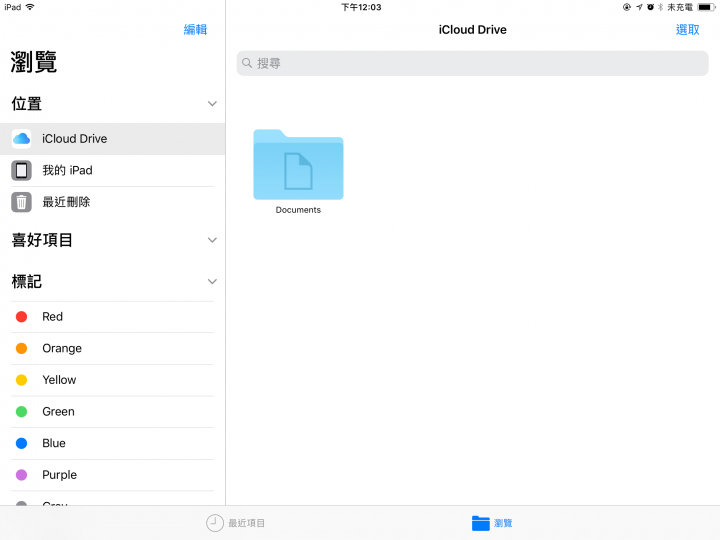
Task: Tap the alarm clock status icon
Action: (x=650, y=7)
